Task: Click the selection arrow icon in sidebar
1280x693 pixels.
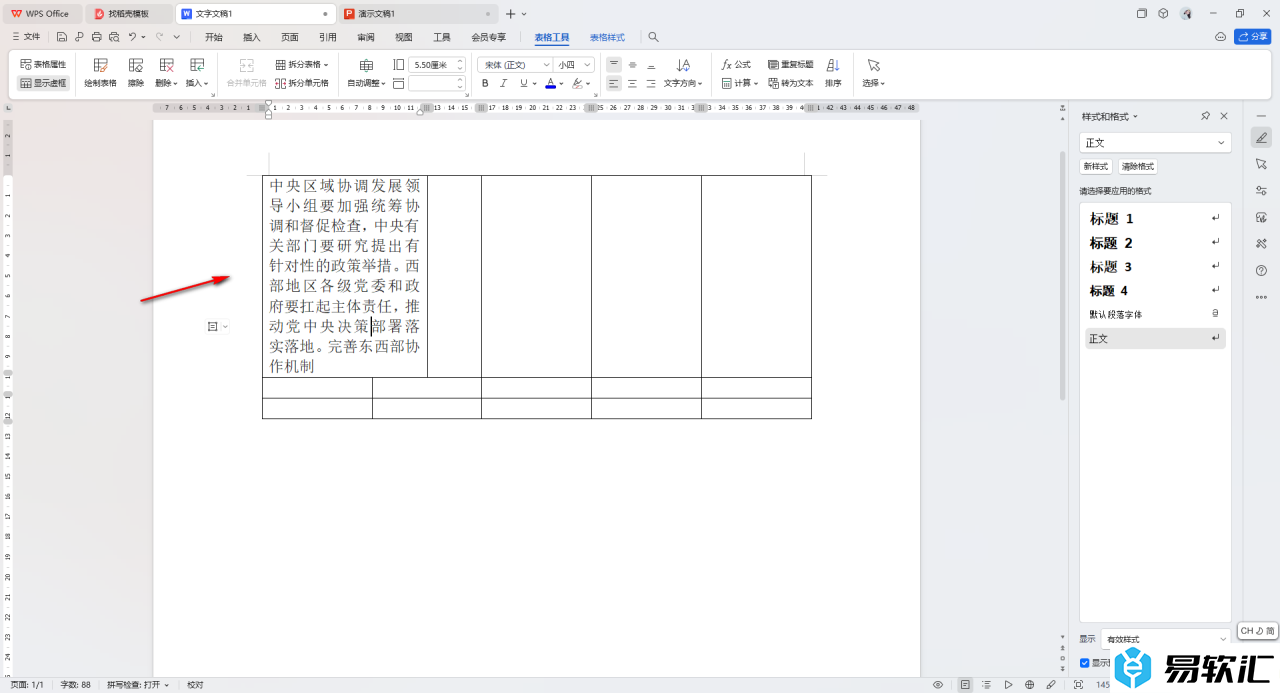Action: click(1262, 164)
